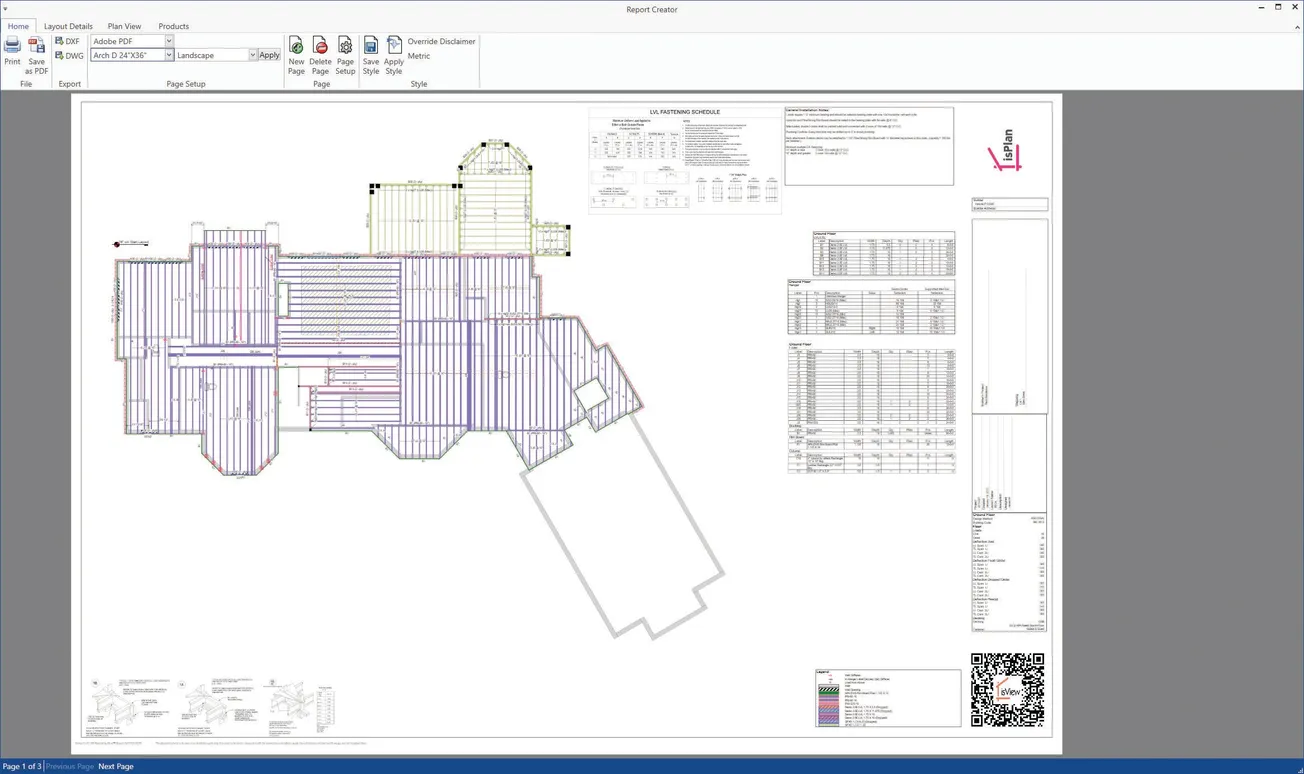This screenshot has width=1304, height=774.
Task: Export the plan as DWG
Action: (66, 55)
